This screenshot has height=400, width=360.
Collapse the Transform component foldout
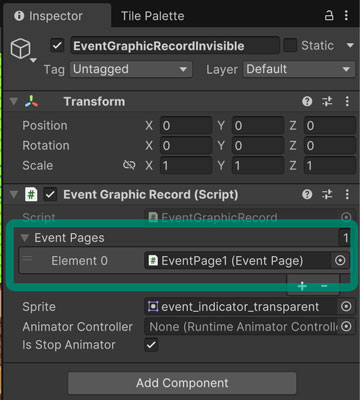pos(14,101)
